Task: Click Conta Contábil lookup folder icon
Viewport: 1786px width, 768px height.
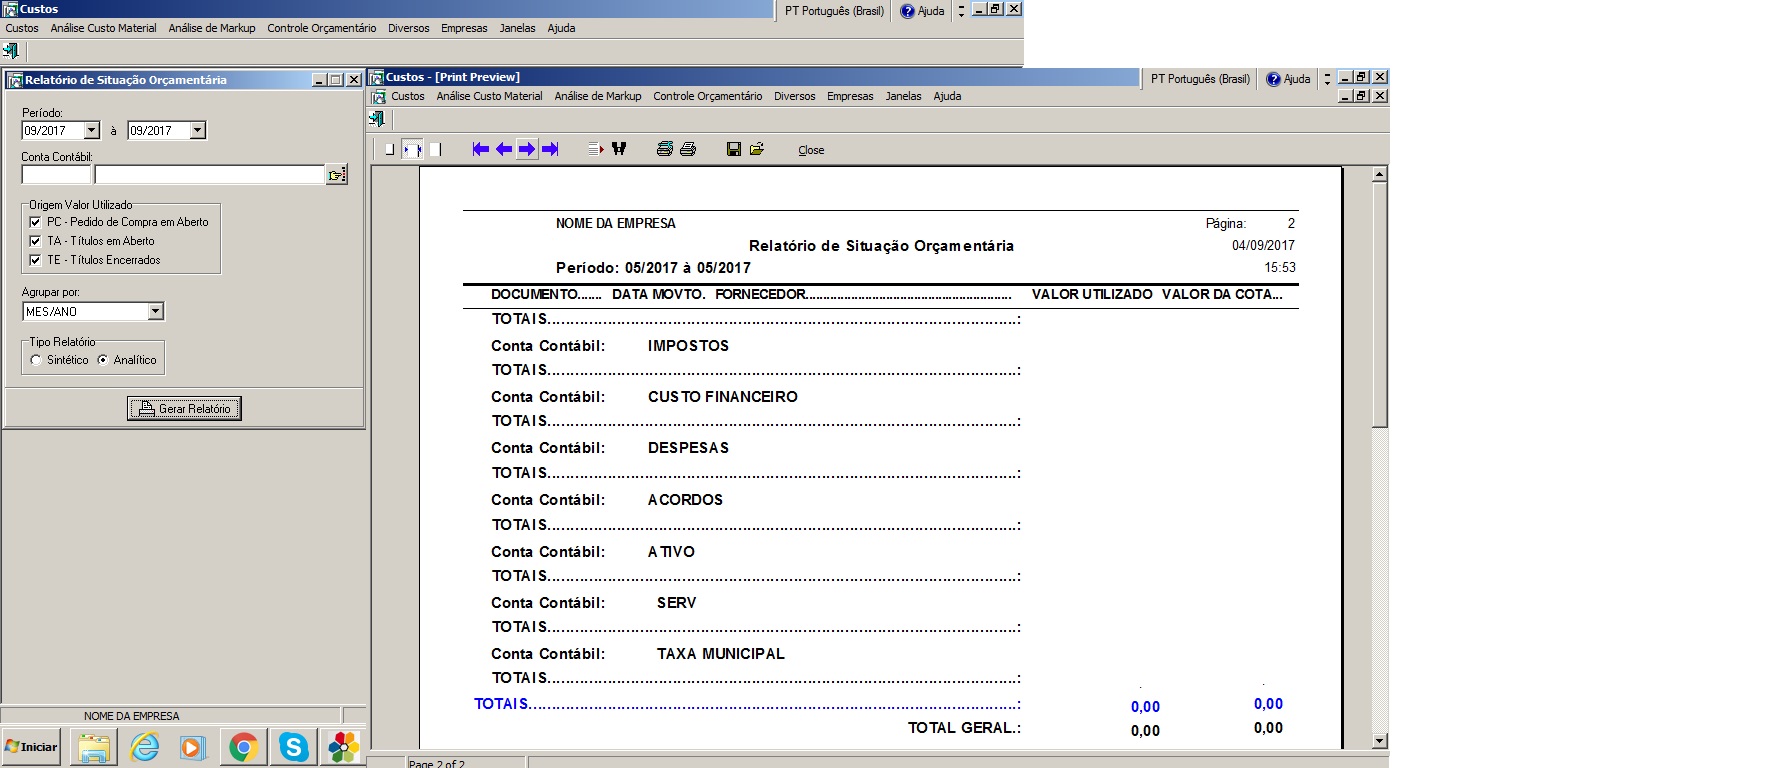Action: [337, 175]
